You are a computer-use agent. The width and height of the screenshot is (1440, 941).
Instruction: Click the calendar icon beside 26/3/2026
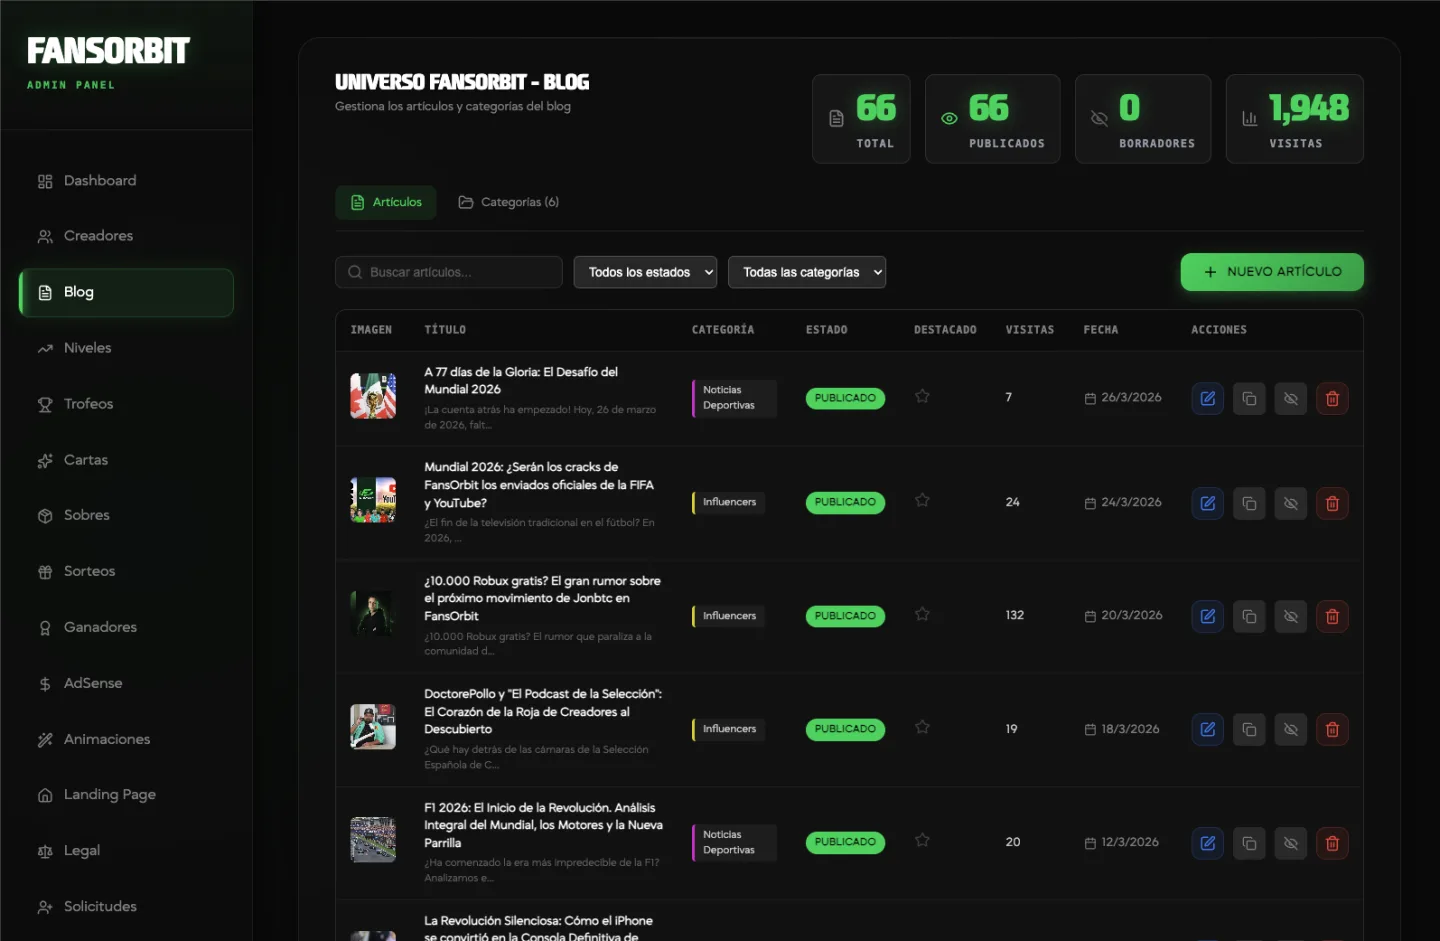[x=1090, y=398]
